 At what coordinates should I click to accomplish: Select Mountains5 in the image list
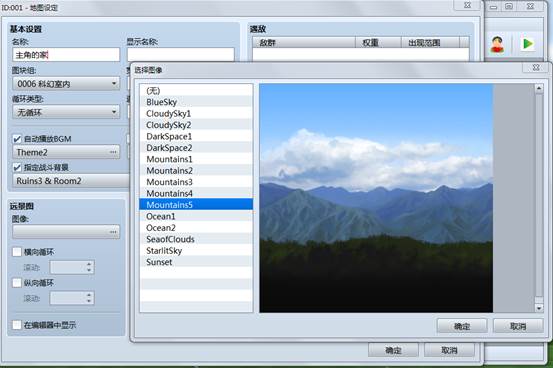point(196,205)
